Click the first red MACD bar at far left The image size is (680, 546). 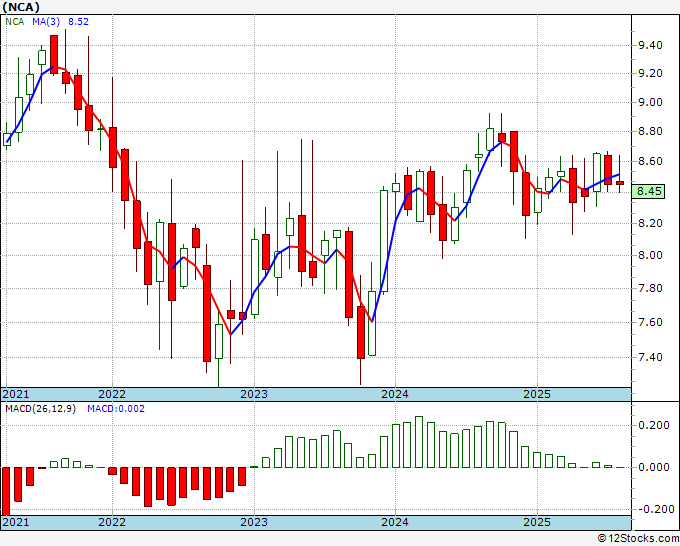6,491
